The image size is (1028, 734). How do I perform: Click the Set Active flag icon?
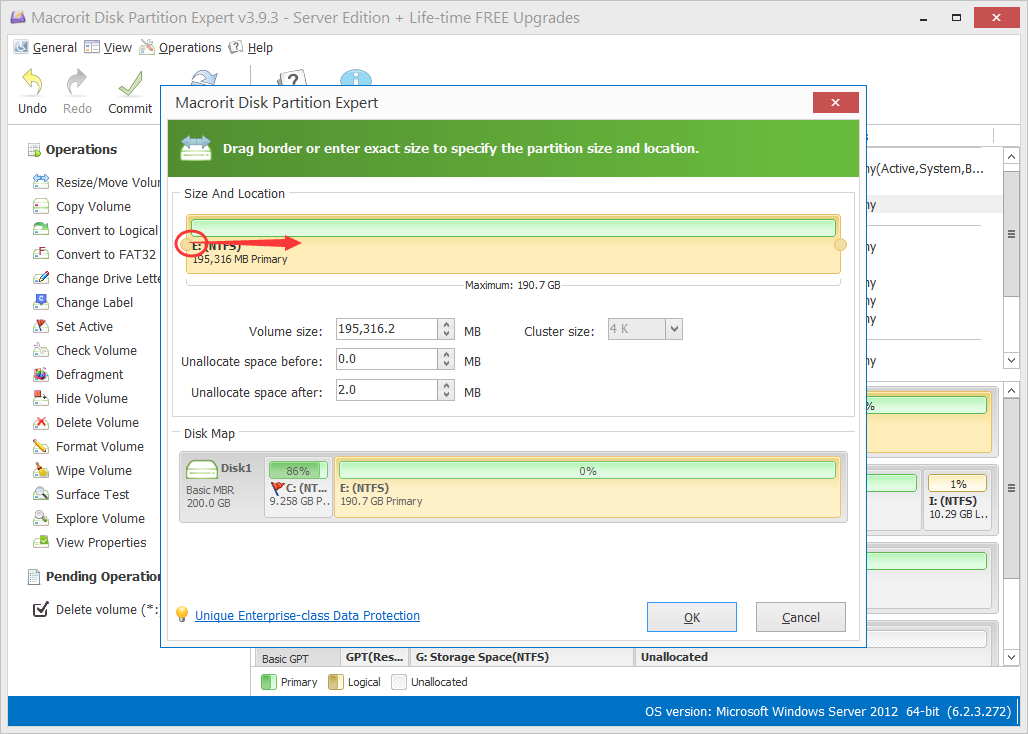tap(41, 326)
